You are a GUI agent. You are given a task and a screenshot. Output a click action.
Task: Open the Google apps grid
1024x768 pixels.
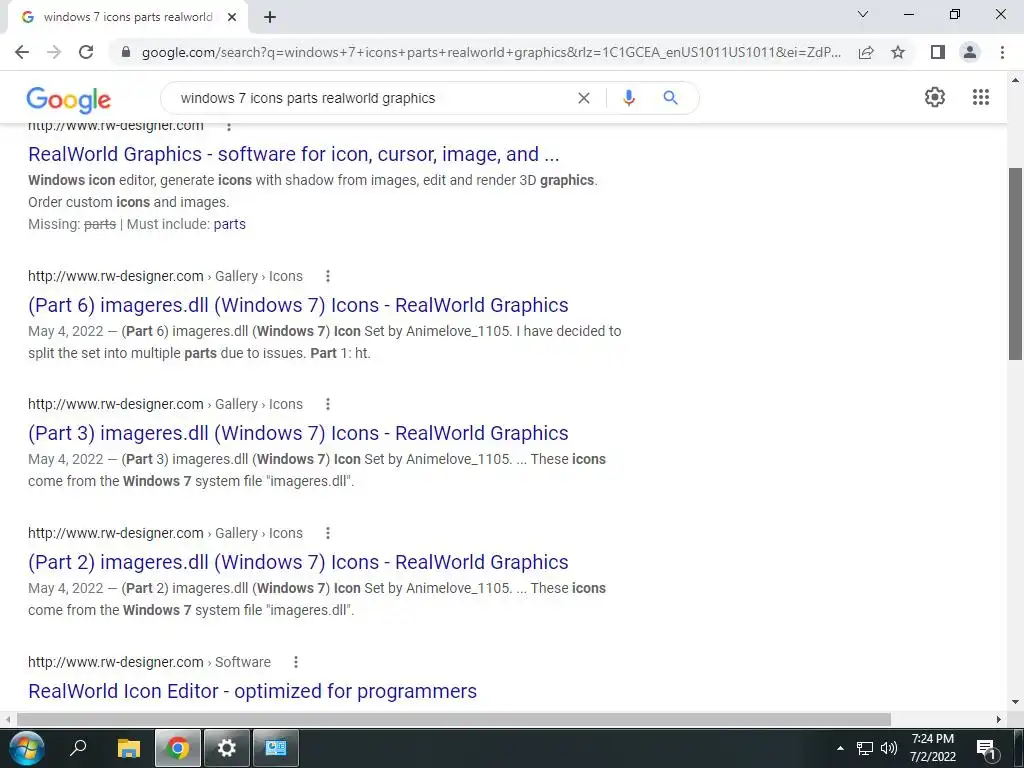tap(981, 97)
